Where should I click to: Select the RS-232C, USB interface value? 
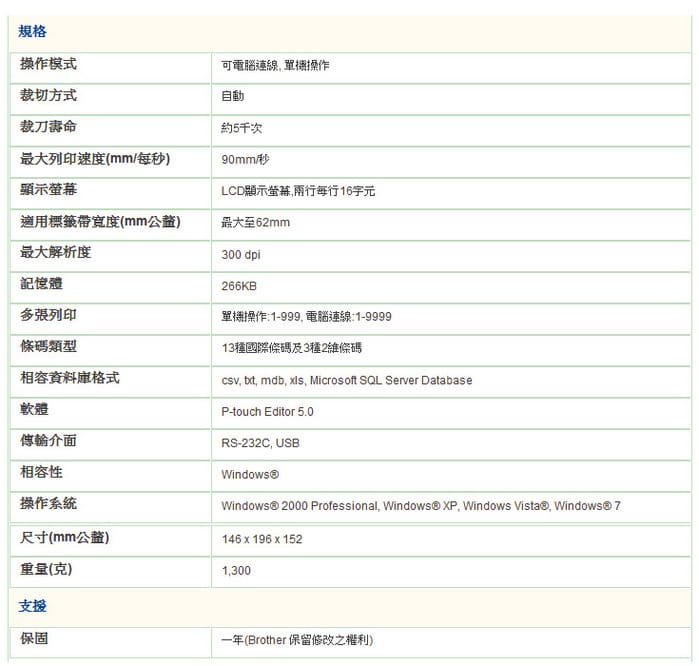click(x=260, y=443)
